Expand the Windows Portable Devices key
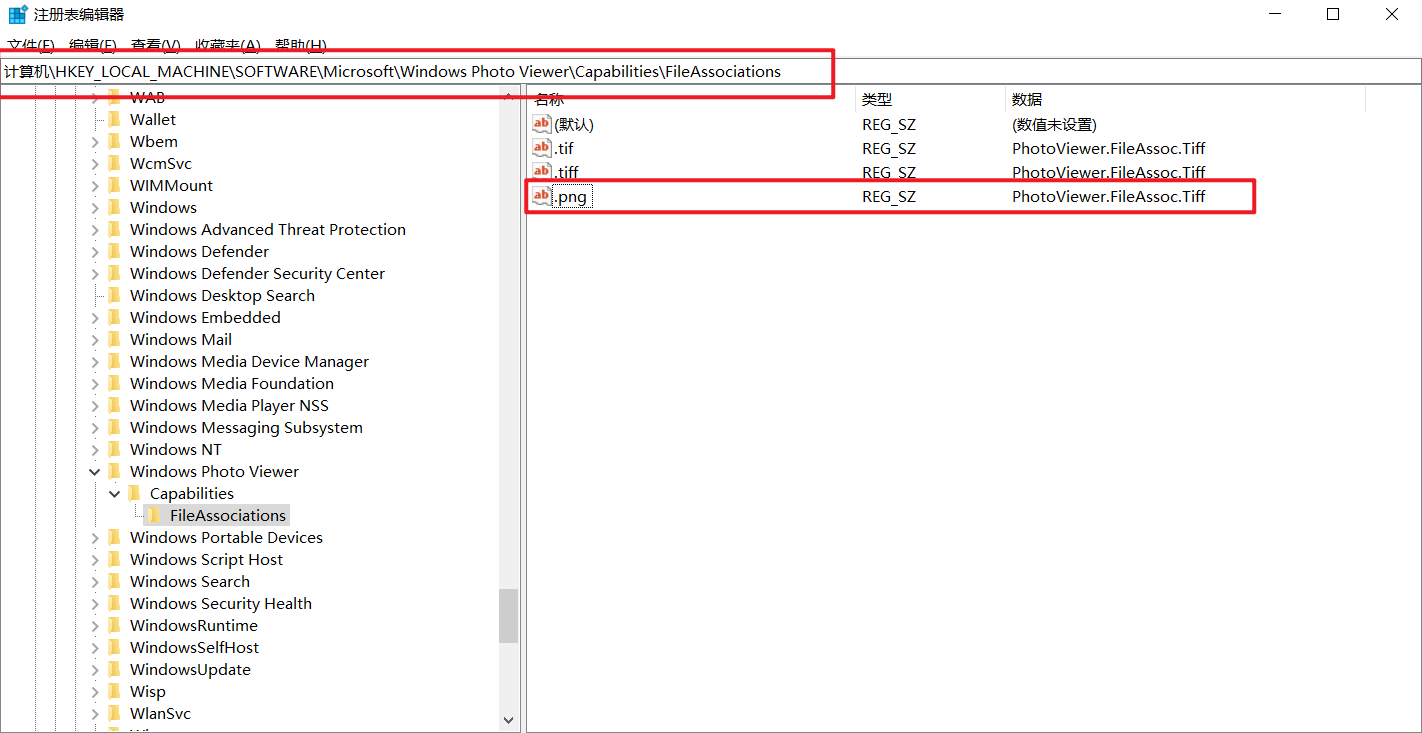Image resolution: width=1422 pixels, height=733 pixels. pos(95,537)
